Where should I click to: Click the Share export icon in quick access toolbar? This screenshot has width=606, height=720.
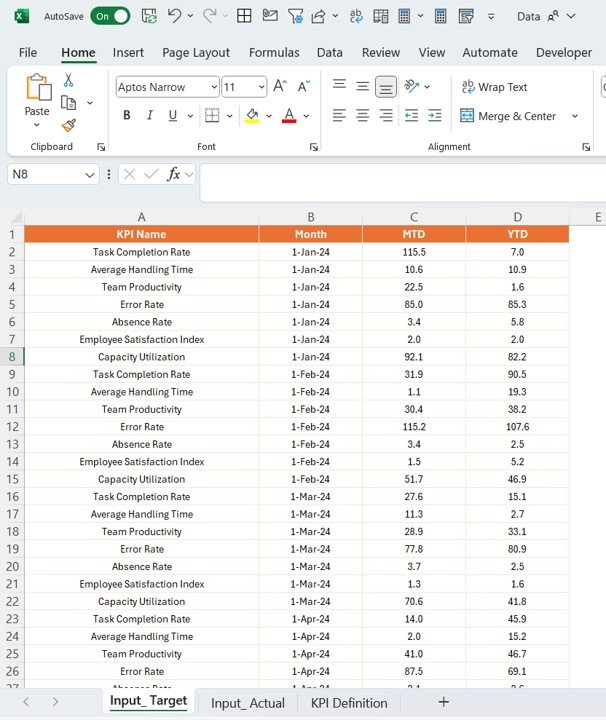click(318, 17)
